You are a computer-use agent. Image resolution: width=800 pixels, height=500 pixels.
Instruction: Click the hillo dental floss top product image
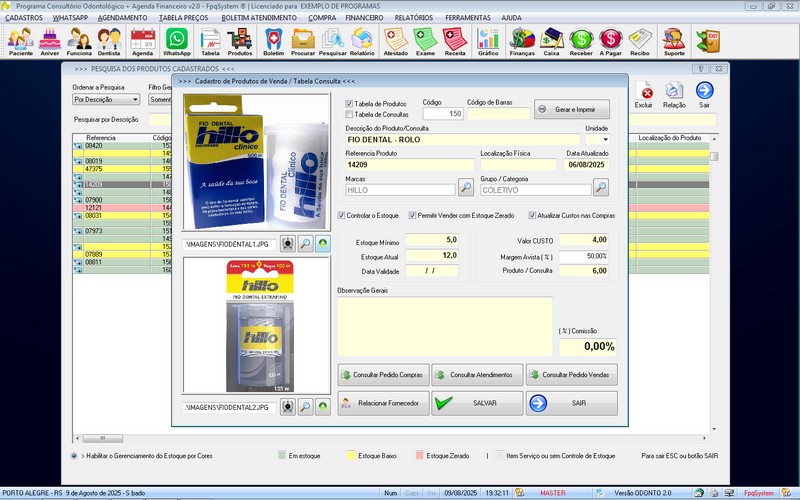pyautogui.click(x=256, y=161)
